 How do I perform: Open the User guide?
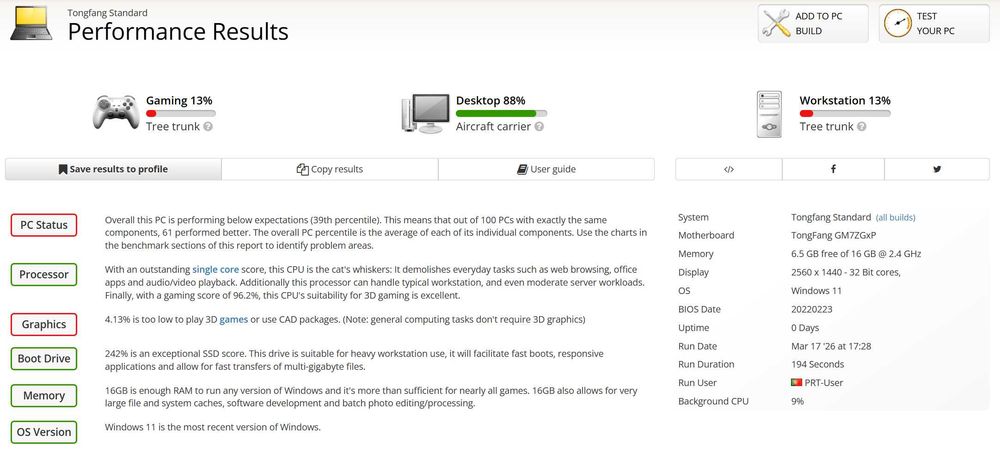click(546, 170)
